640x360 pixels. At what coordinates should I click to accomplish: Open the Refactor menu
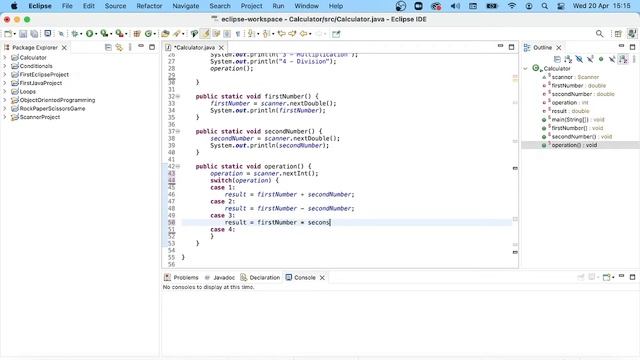pyautogui.click(x=149, y=6)
